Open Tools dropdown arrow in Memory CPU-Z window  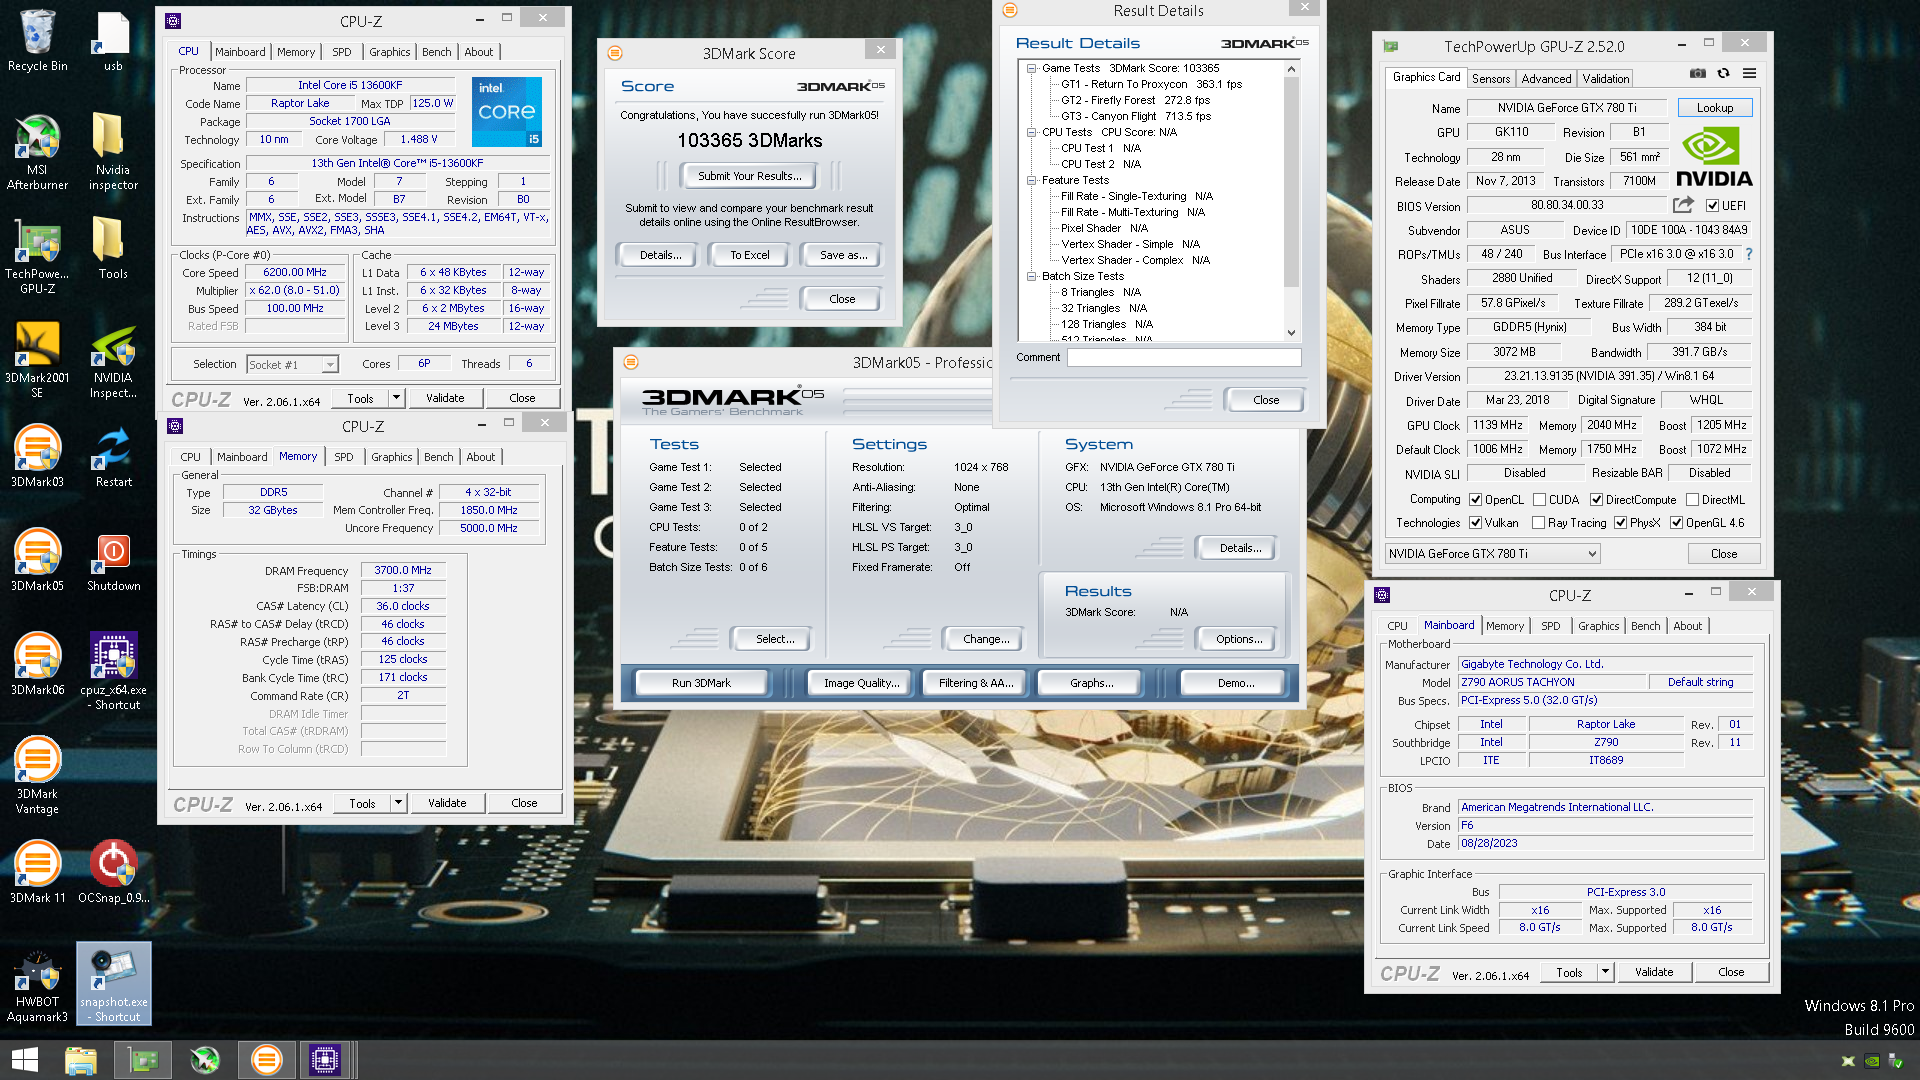coord(398,803)
